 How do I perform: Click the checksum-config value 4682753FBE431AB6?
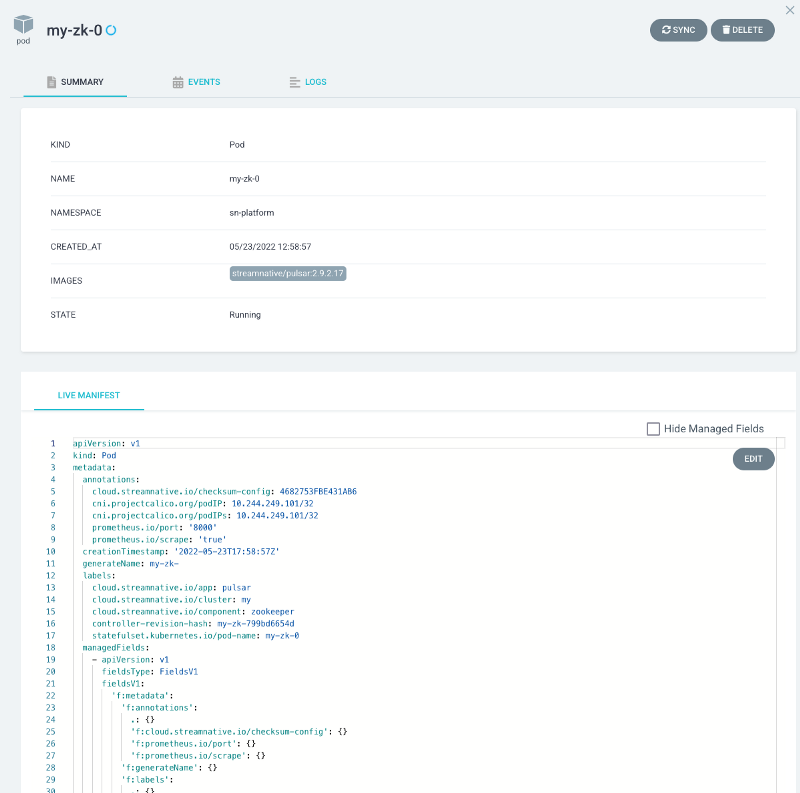tap(318, 491)
